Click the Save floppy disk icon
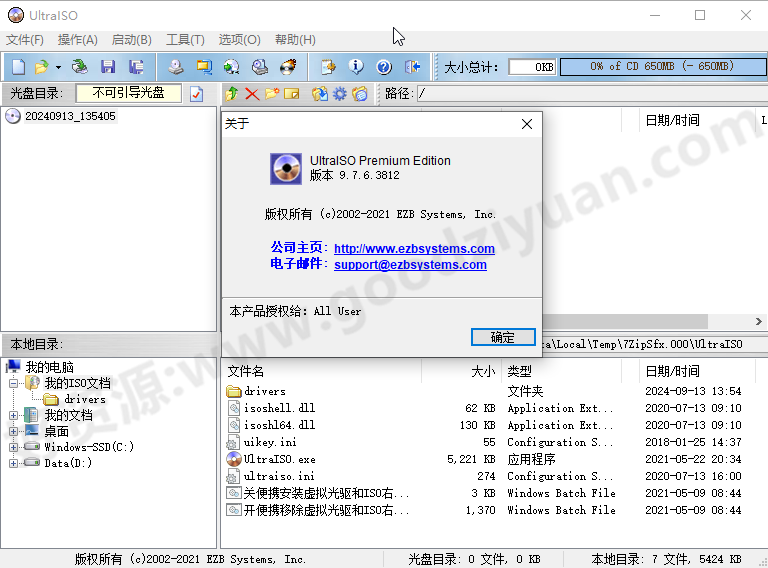 point(108,67)
